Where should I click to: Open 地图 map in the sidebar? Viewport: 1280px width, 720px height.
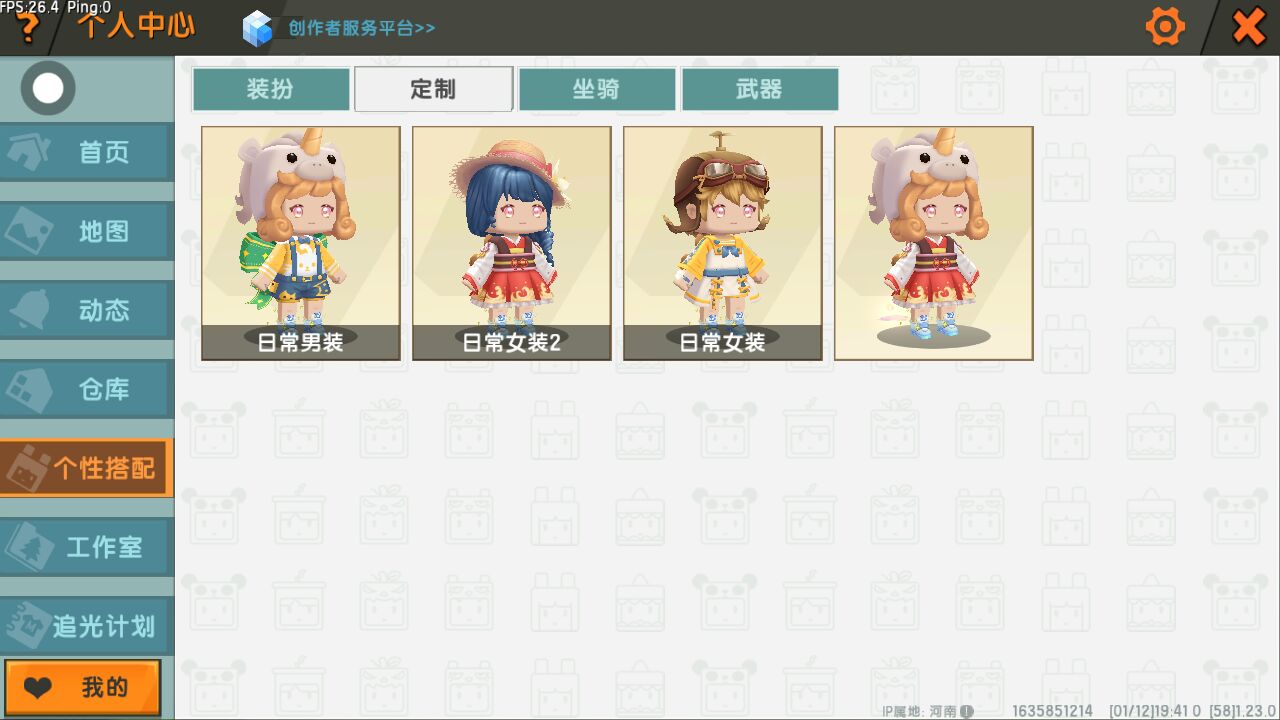point(87,231)
